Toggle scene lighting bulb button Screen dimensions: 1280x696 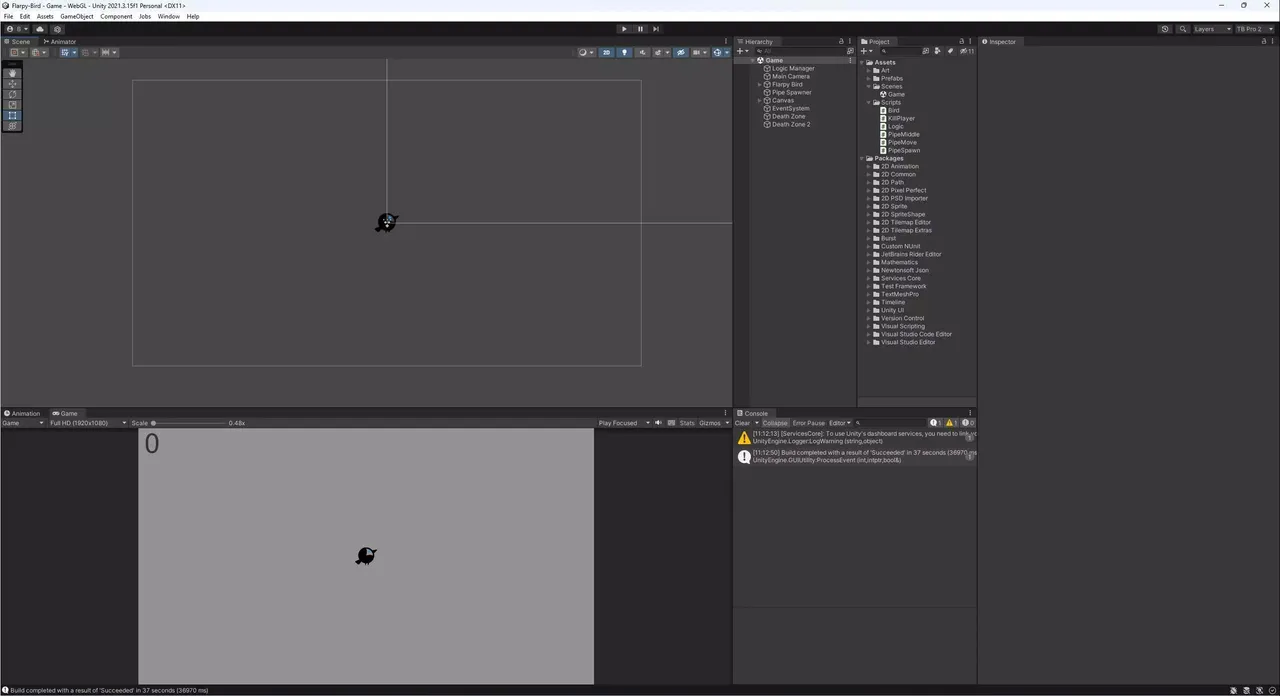(x=625, y=53)
